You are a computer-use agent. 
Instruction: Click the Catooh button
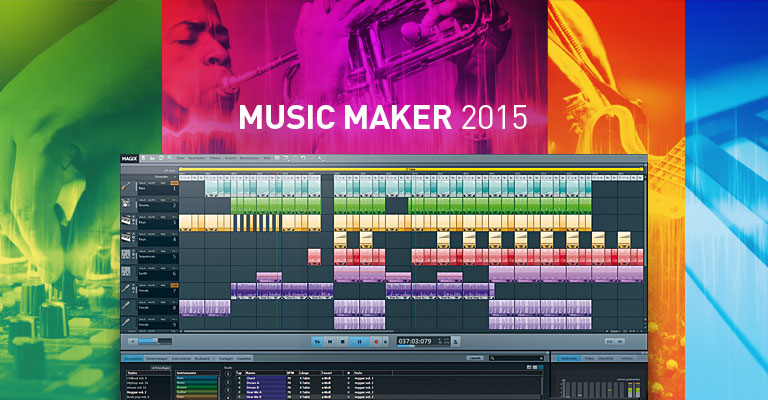(x=475, y=358)
